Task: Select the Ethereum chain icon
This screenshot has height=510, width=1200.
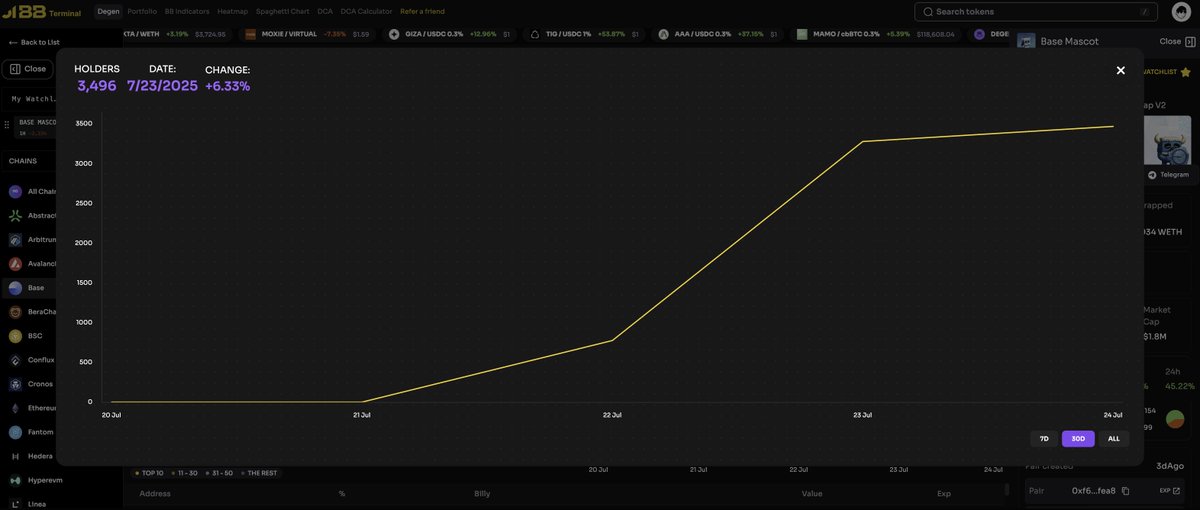Action: [x=15, y=408]
